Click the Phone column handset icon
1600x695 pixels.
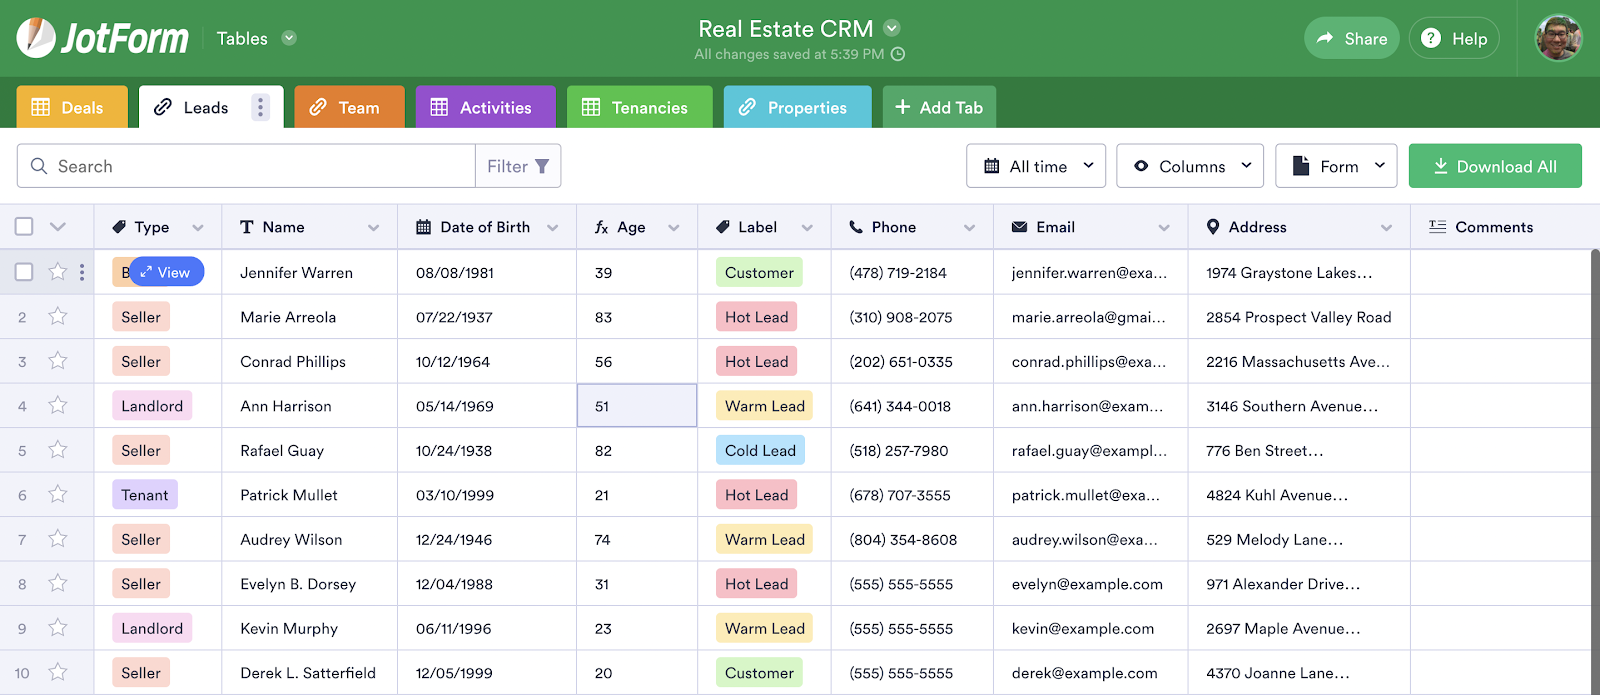pos(856,227)
